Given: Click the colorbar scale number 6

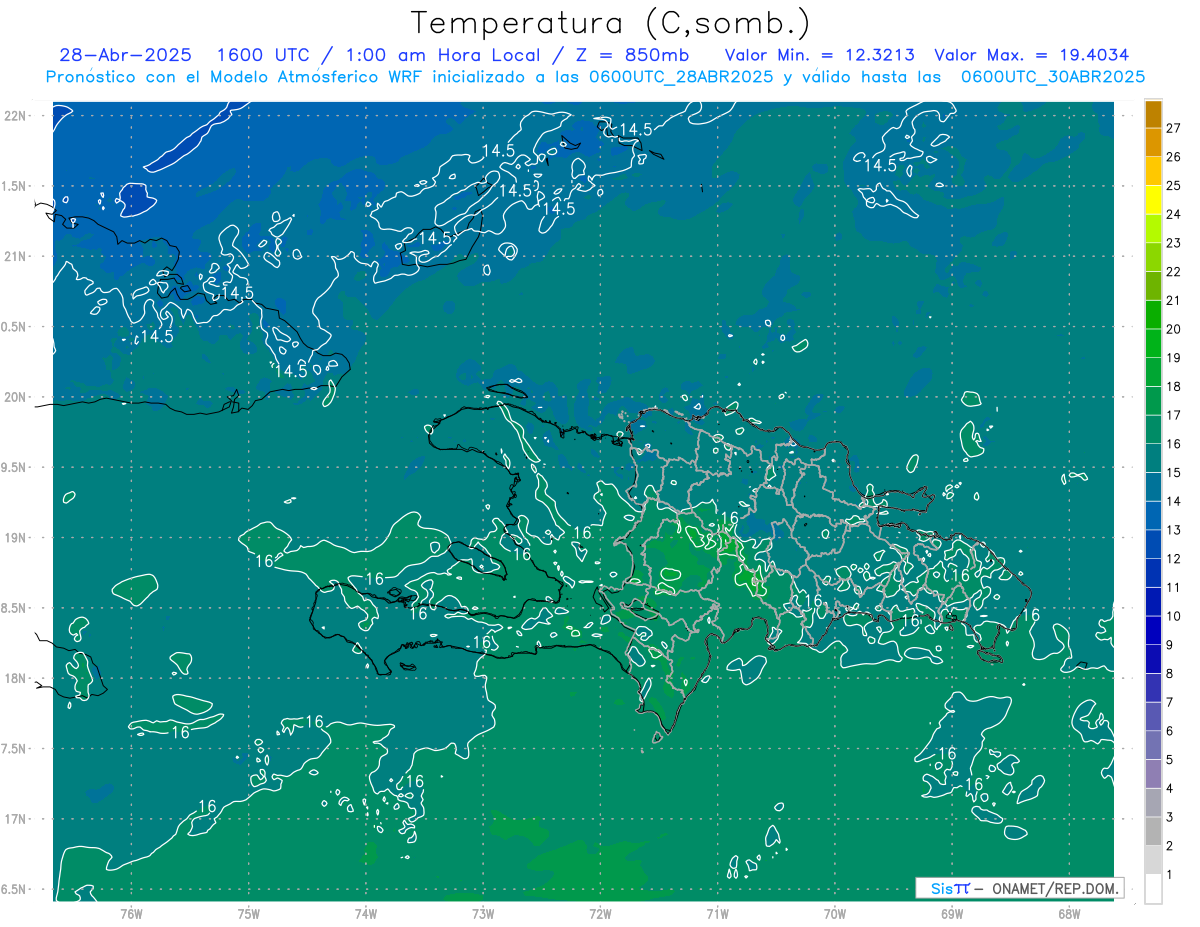Looking at the screenshot, I should click(1170, 731).
